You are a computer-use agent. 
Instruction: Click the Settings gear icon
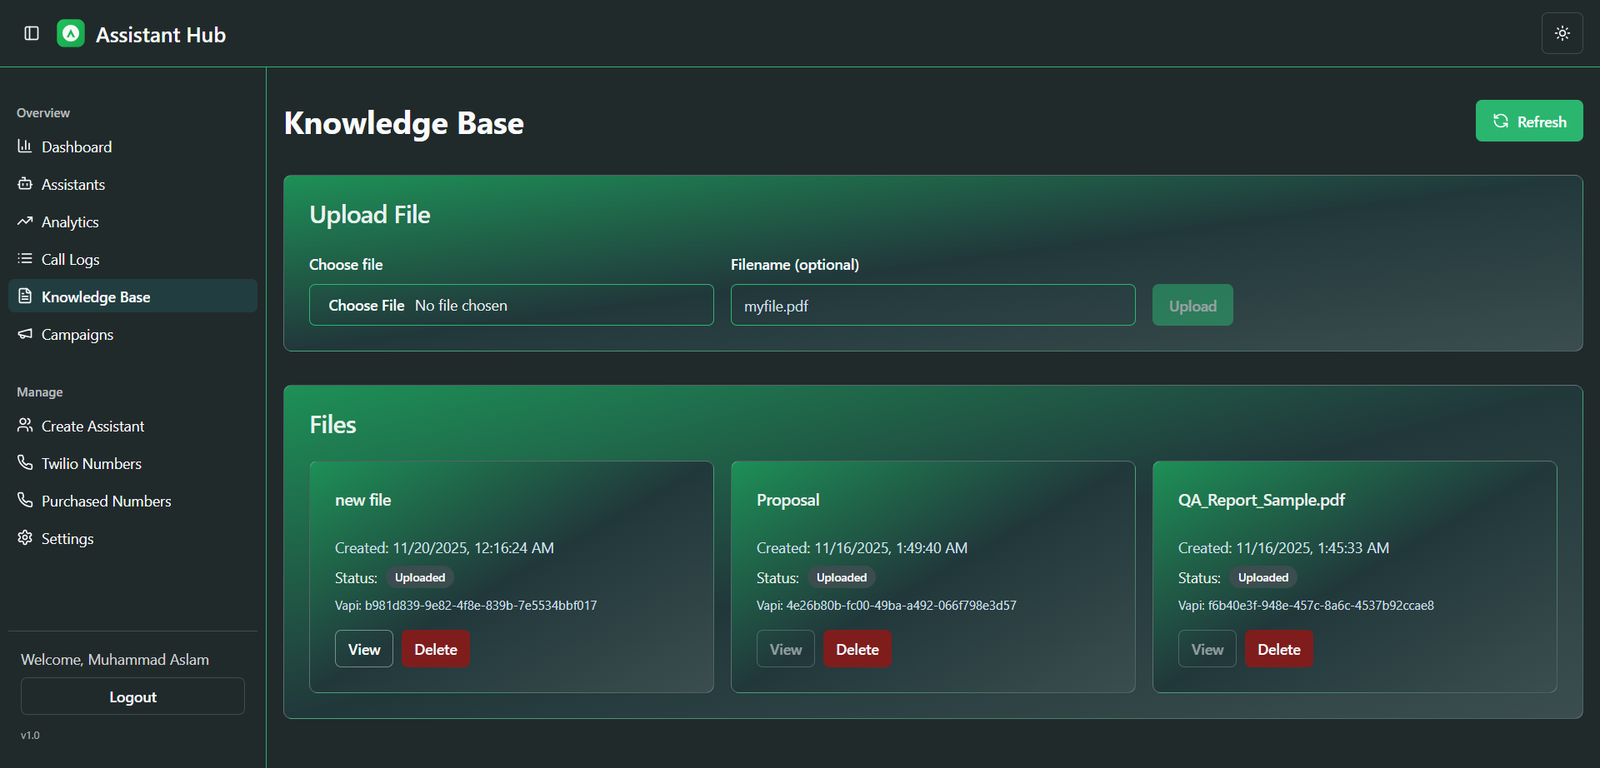click(x=25, y=538)
